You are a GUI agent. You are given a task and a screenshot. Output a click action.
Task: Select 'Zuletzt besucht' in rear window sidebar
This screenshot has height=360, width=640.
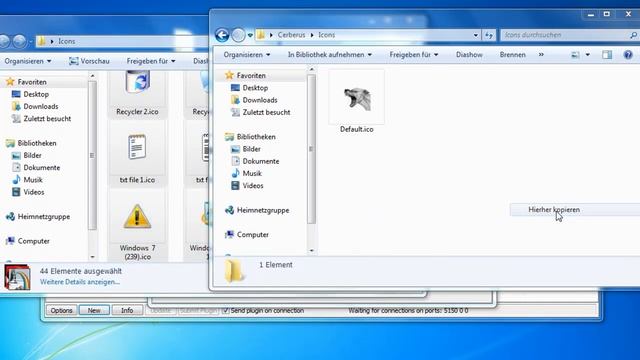[41, 119]
